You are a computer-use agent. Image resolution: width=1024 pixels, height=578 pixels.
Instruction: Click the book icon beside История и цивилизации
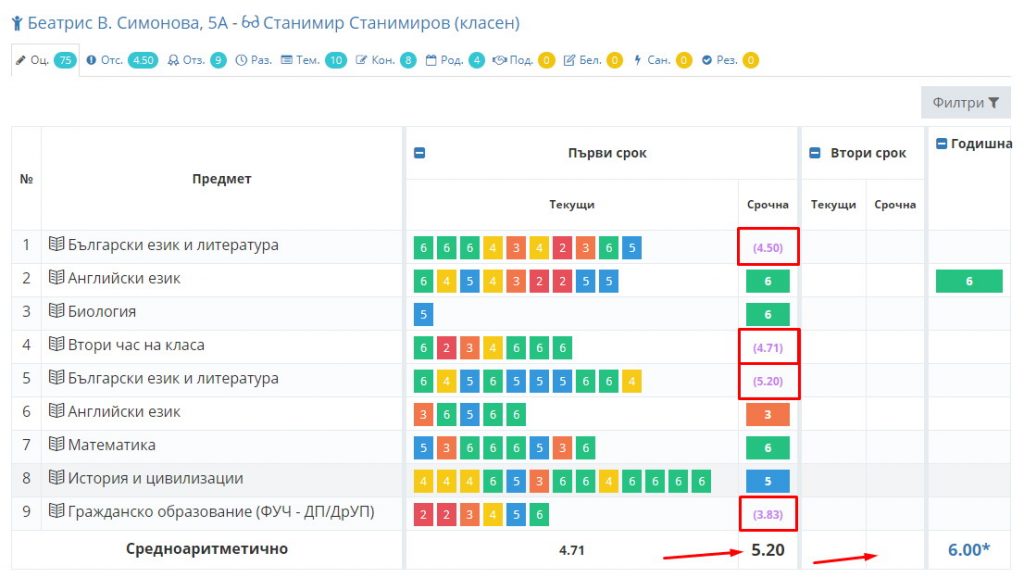[57, 479]
